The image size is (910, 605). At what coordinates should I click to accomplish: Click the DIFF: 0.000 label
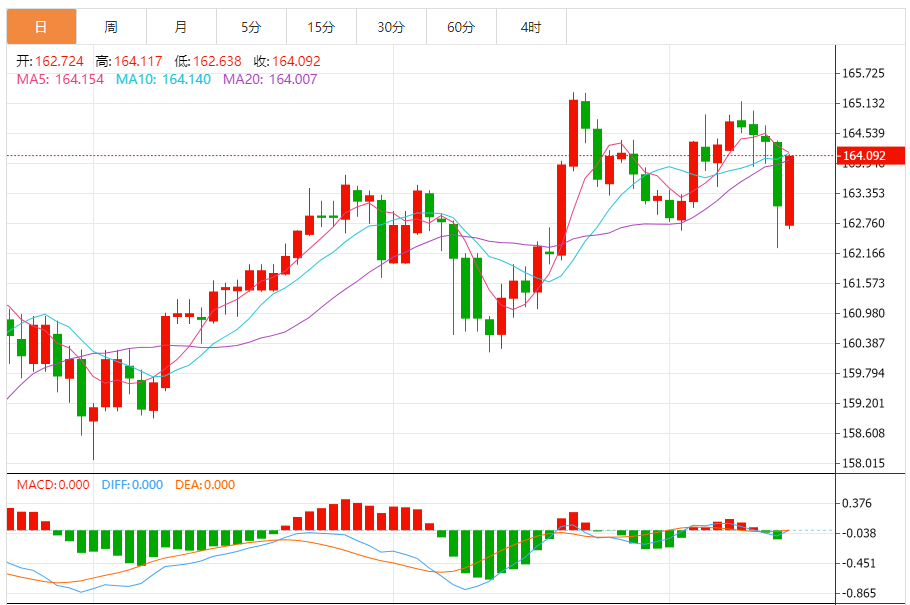[x=132, y=485]
